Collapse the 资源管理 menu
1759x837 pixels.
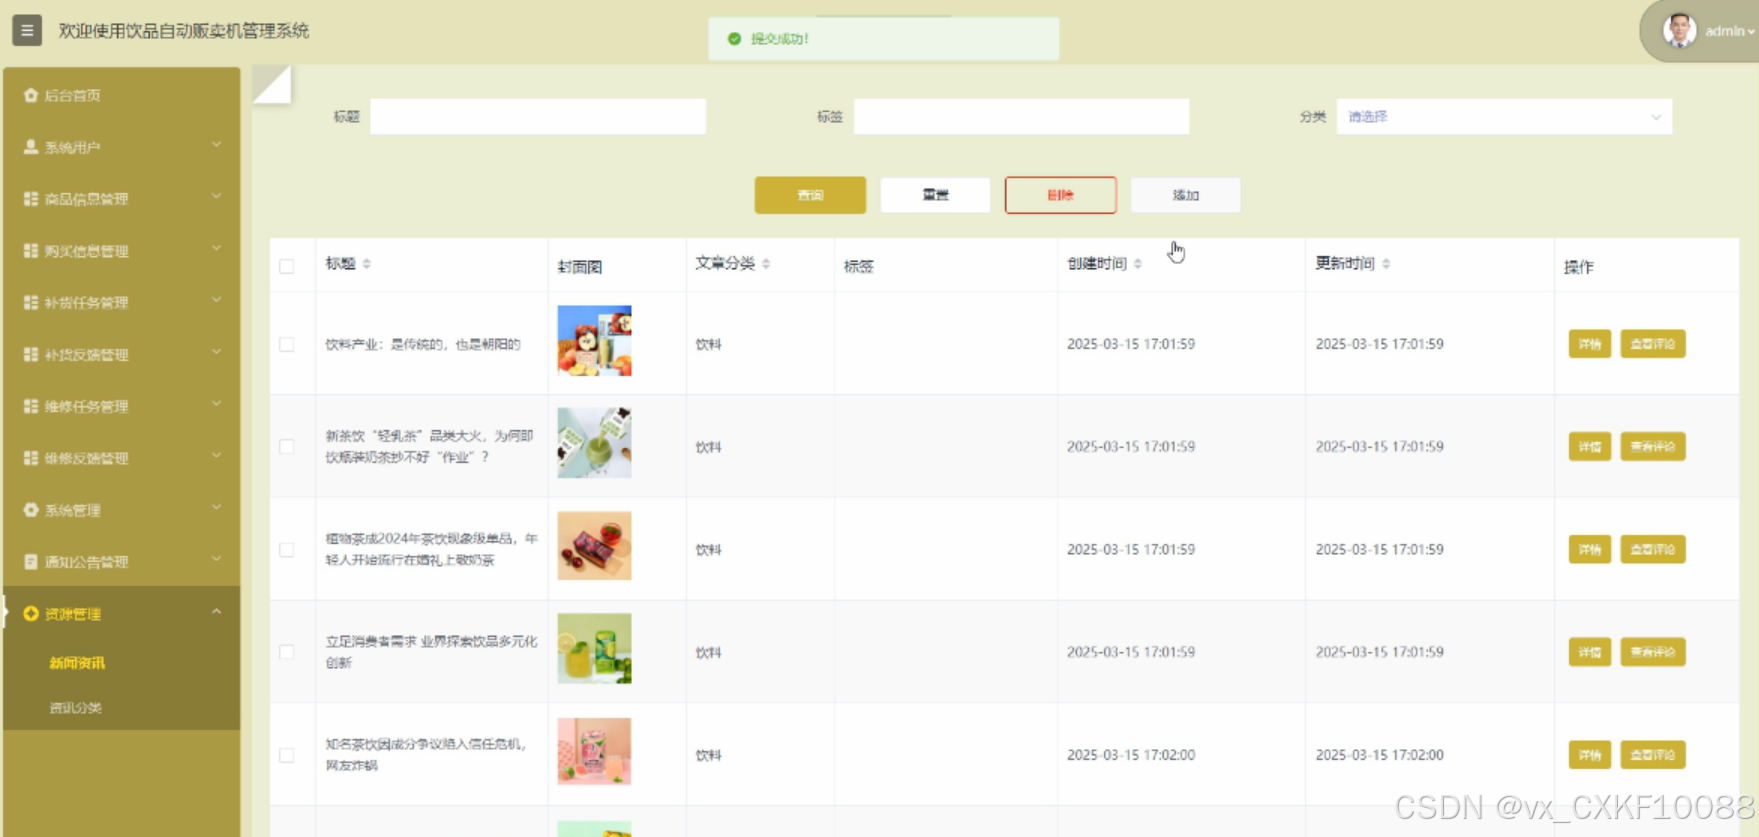[121, 614]
